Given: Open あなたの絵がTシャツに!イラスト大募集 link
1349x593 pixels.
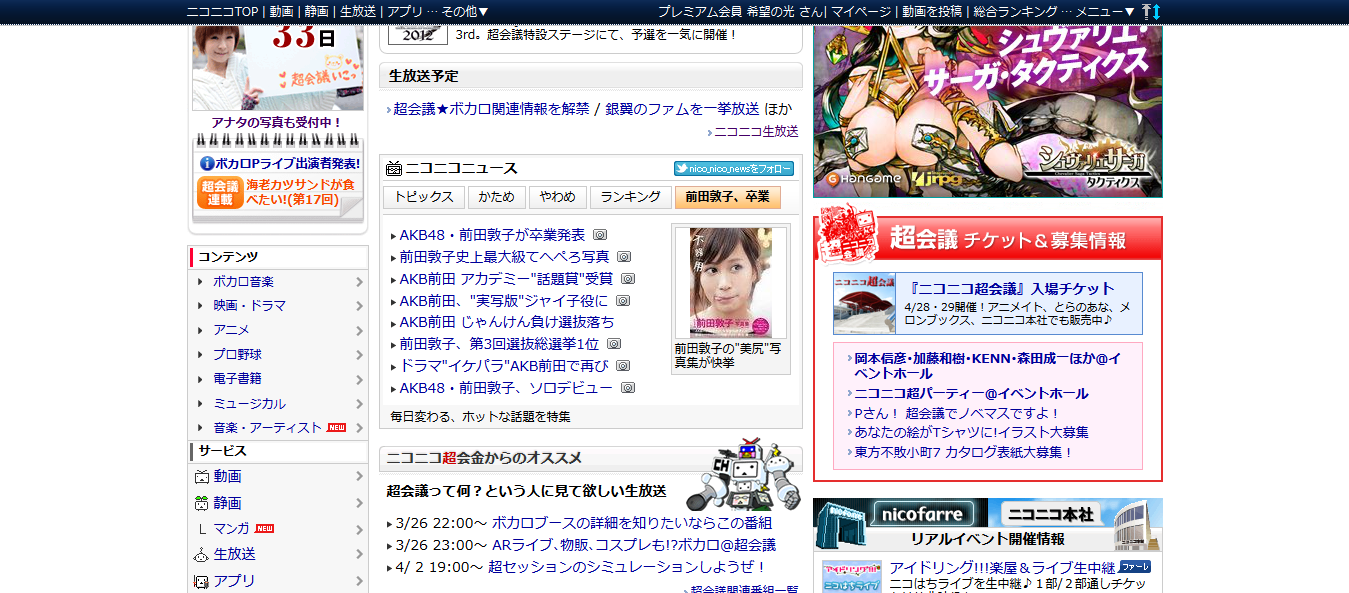Looking at the screenshot, I should pos(971,432).
